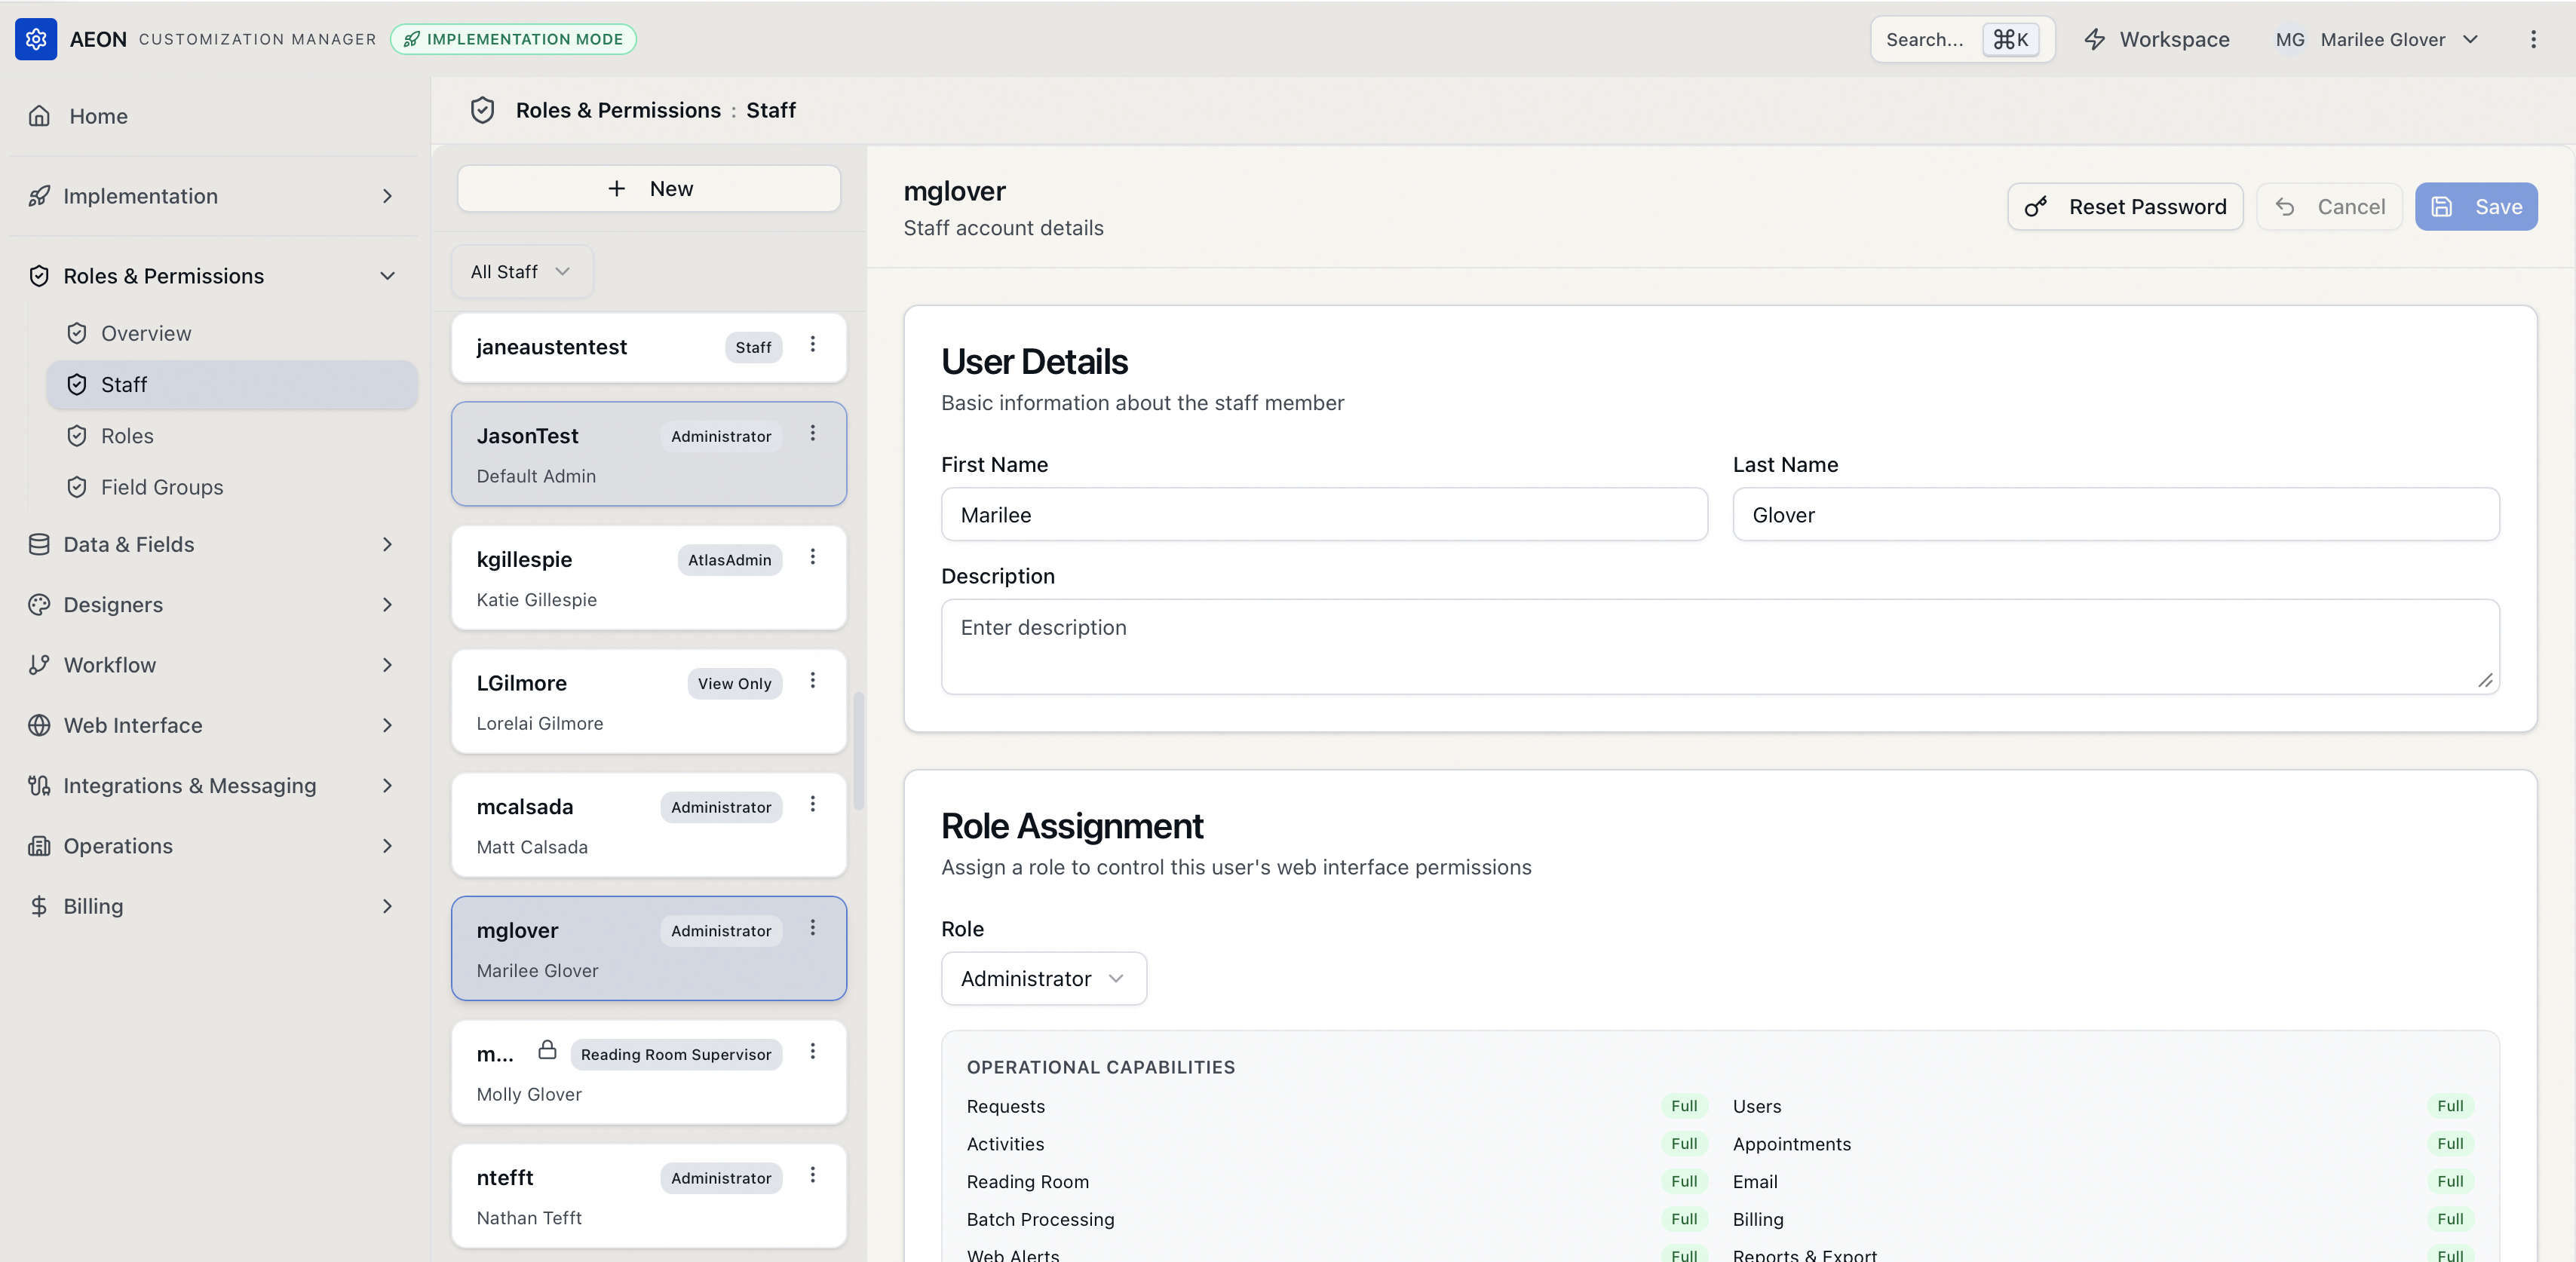Image resolution: width=2576 pixels, height=1262 pixels.
Task: Click the Designers palette icon
Action: (39, 605)
